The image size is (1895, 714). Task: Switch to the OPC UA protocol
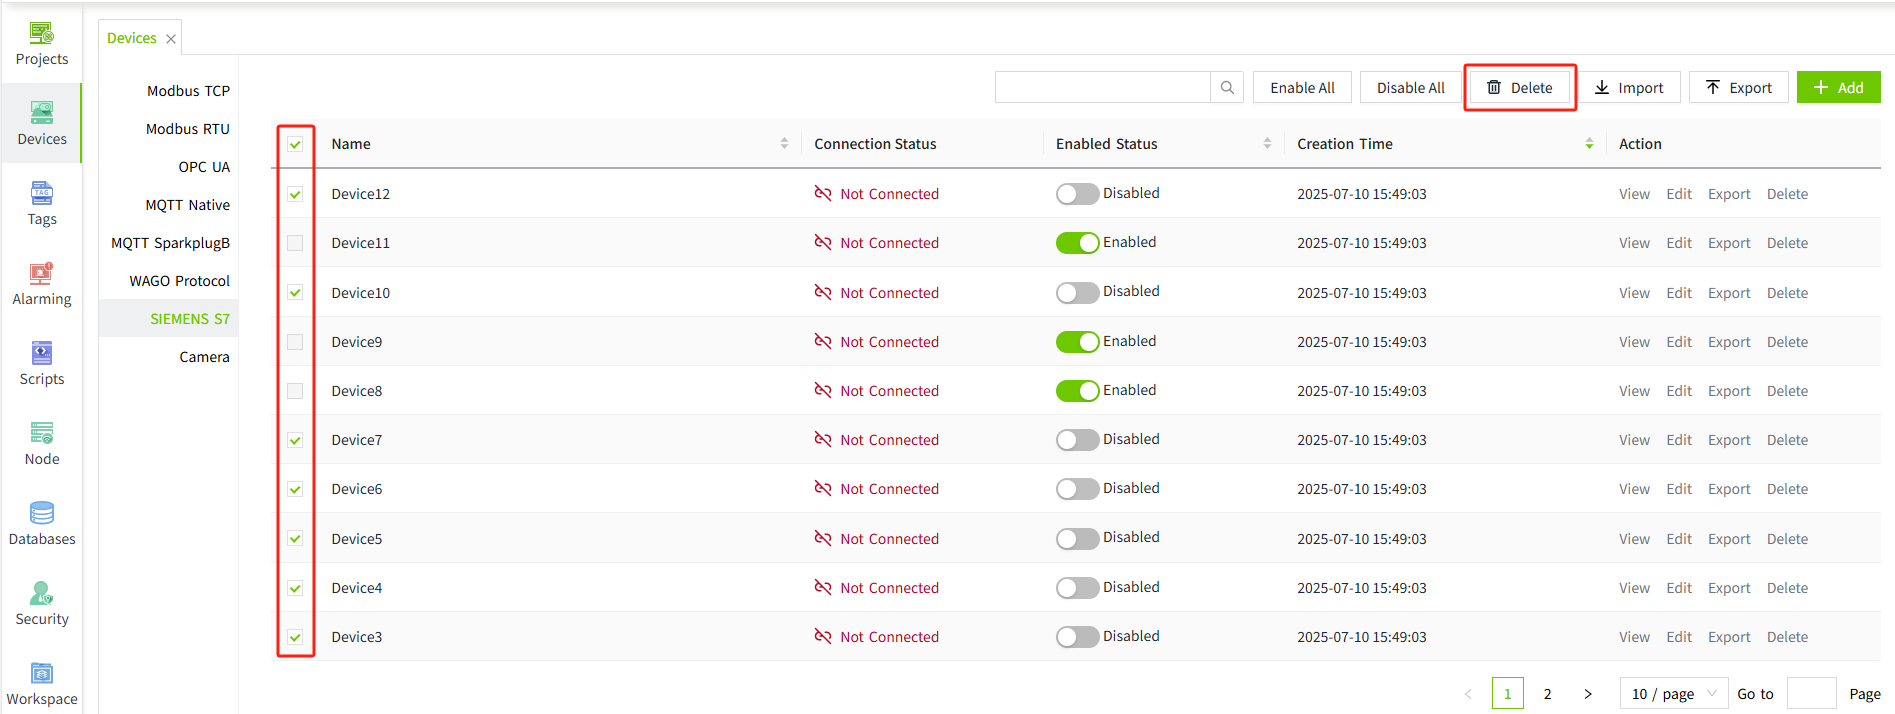(204, 167)
